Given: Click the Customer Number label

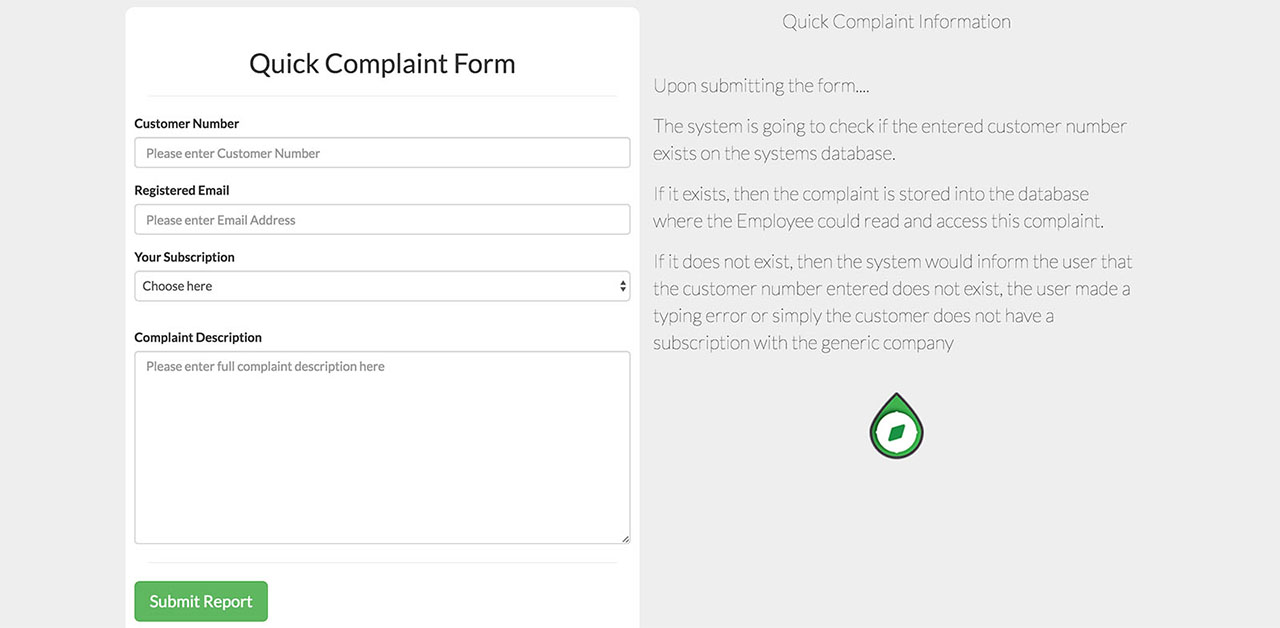Looking at the screenshot, I should click(187, 124).
